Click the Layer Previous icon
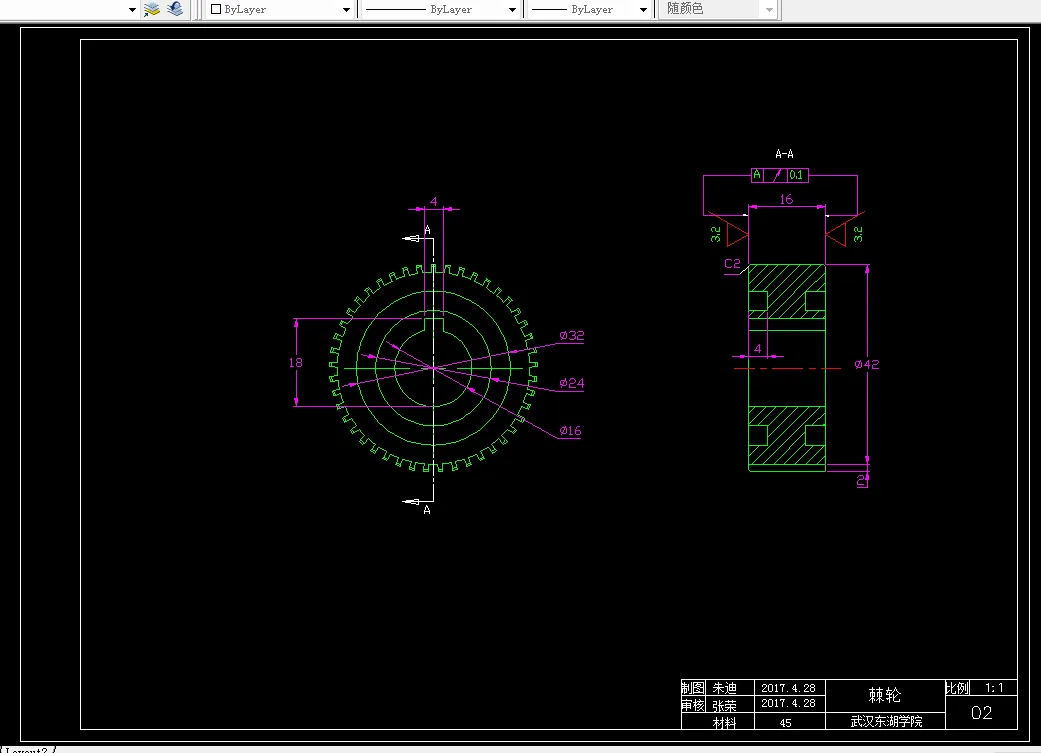The height and width of the screenshot is (753, 1041). click(175, 9)
